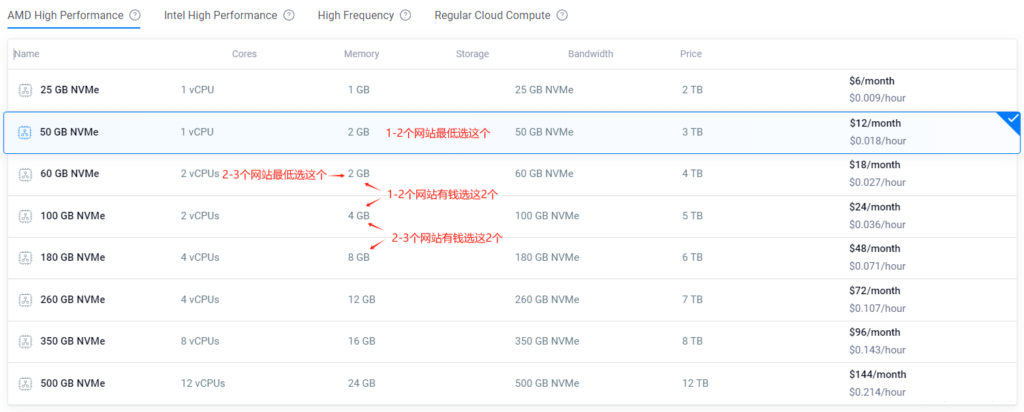
Task: Click the server icon for 60 GB NVMe
Action: click(x=25, y=174)
